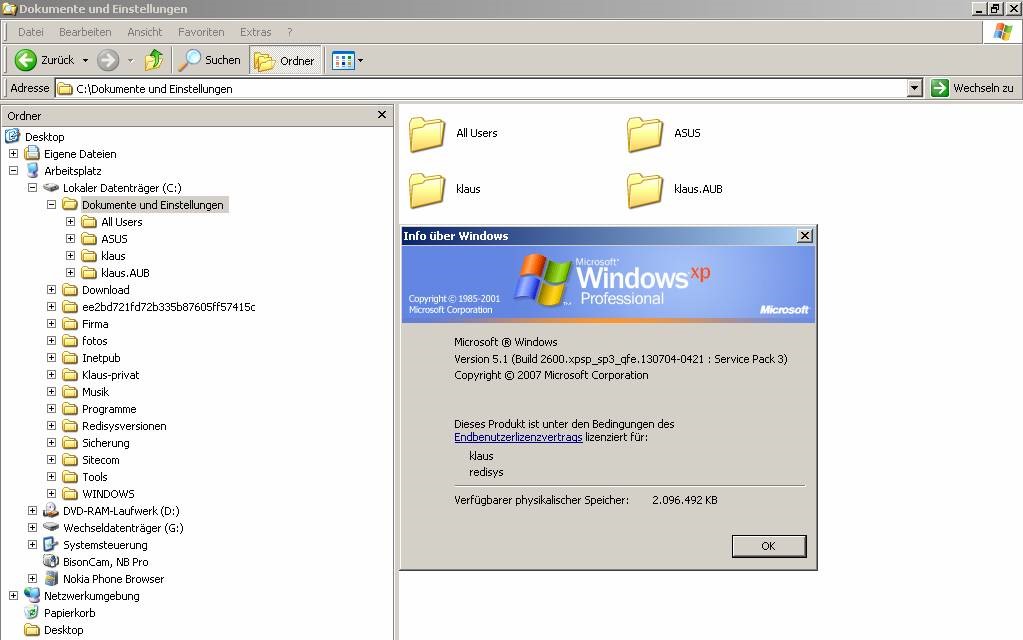Open the Extras menu

click(x=255, y=32)
